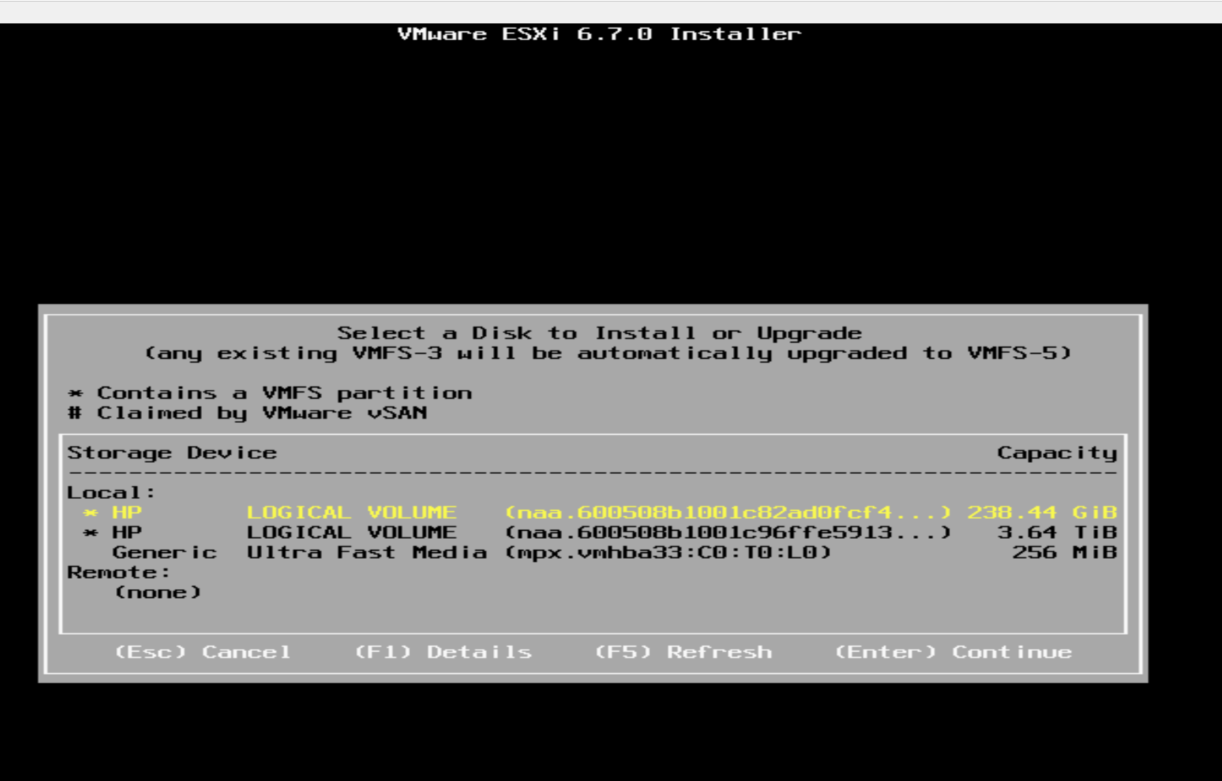Image resolution: width=1222 pixels, height=781 pixels.
Task: Click the Claimed by VMware vSAN legend marker
Action: point(75,412)
